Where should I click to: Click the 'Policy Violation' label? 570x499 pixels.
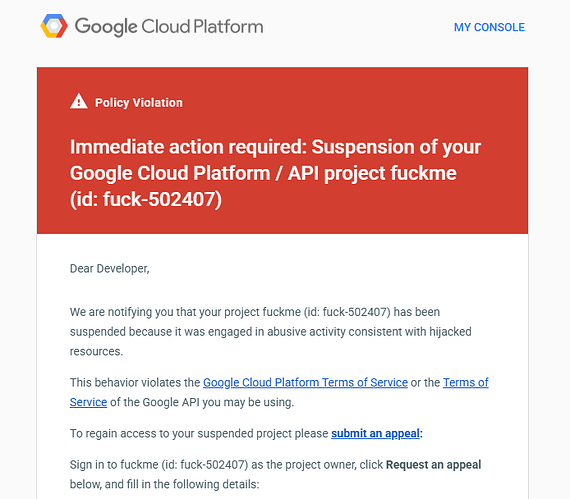click(x=139, y=102)
